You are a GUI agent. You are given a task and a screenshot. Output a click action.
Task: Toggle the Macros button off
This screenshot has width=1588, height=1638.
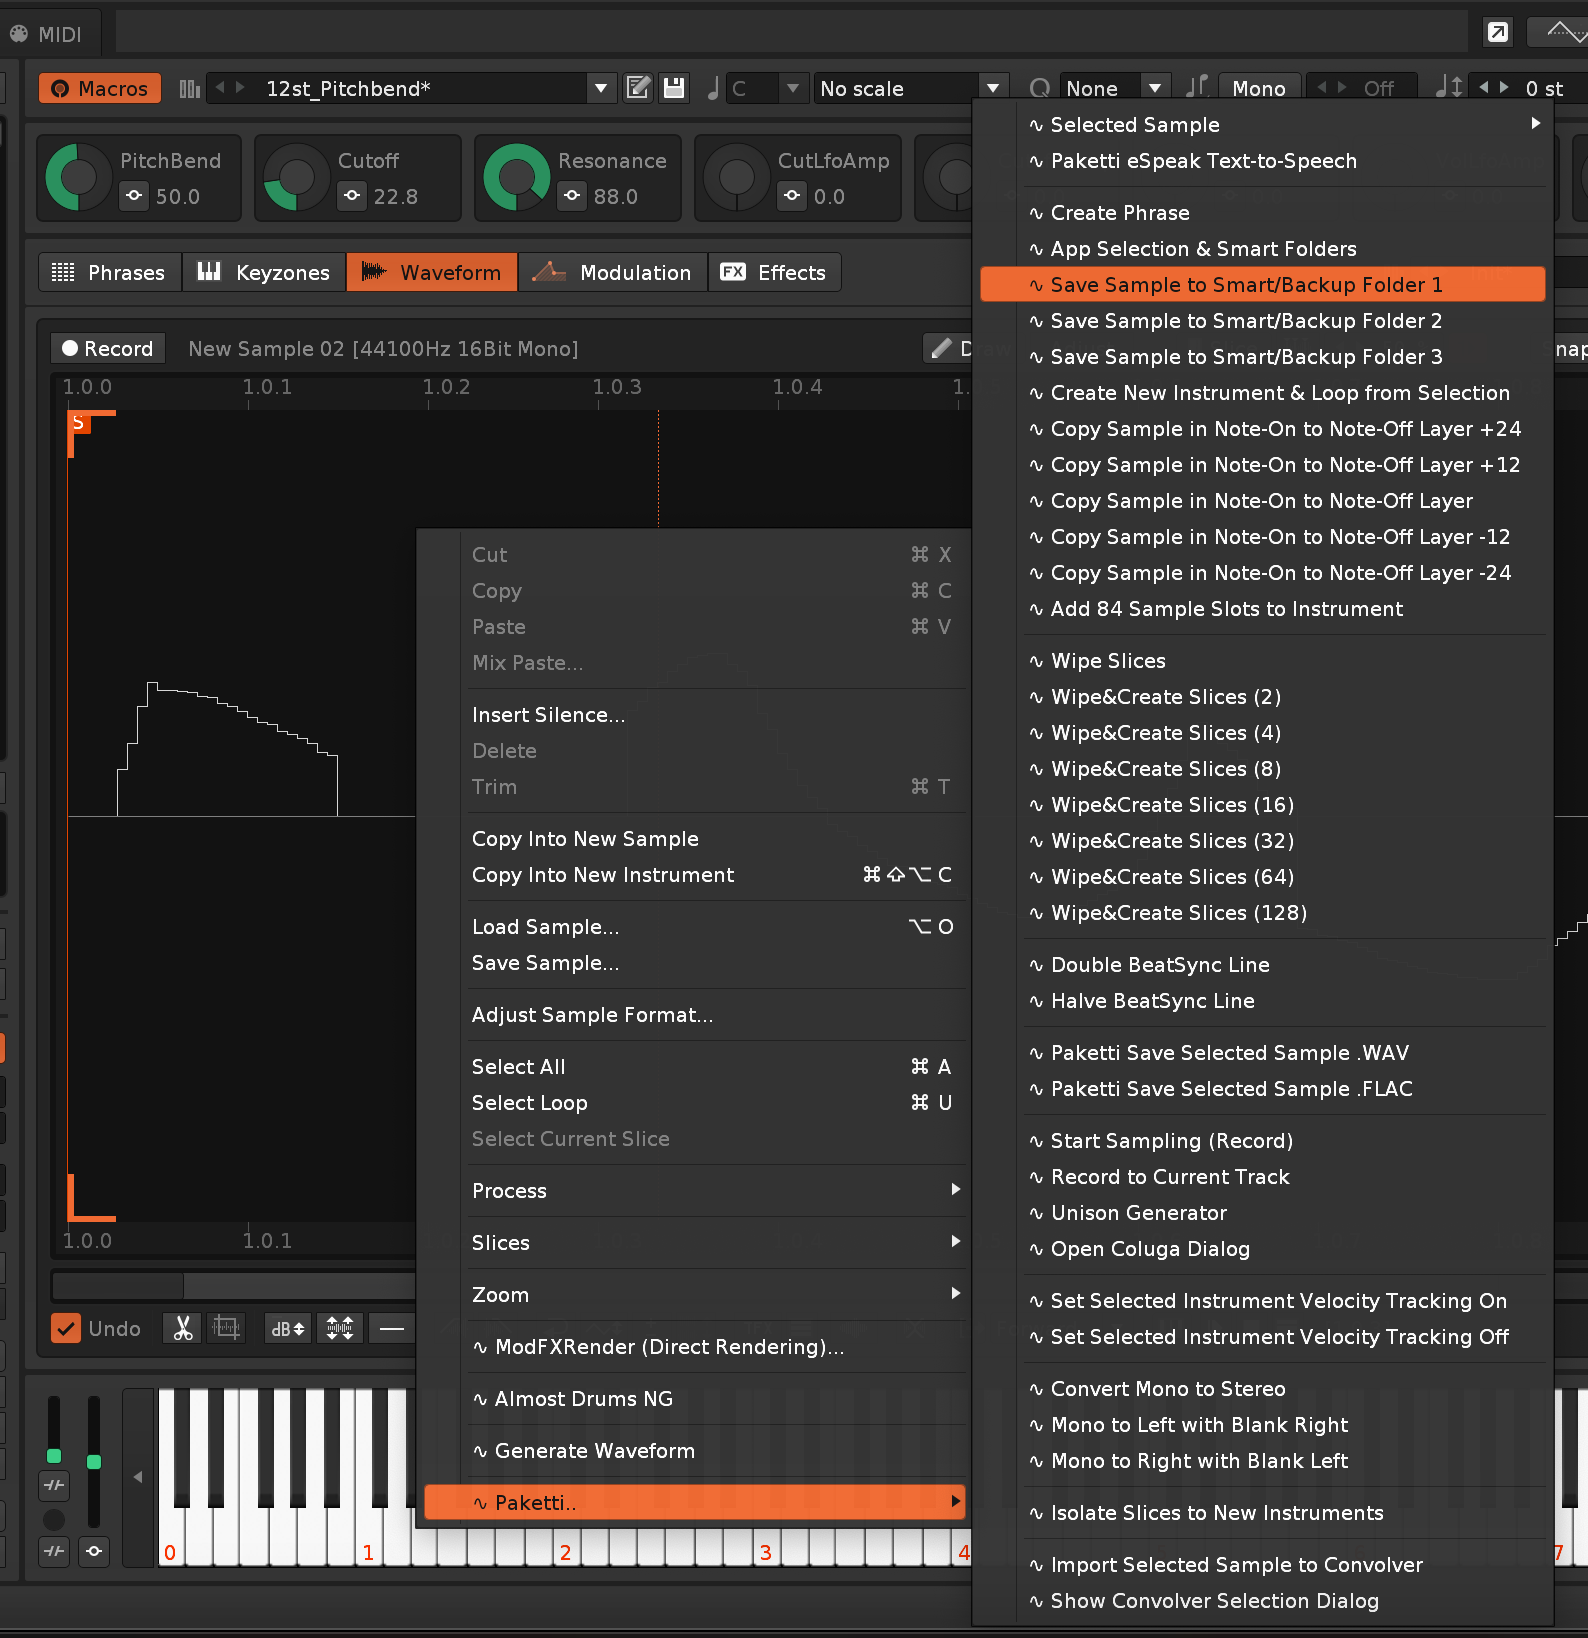coord(100,89)
